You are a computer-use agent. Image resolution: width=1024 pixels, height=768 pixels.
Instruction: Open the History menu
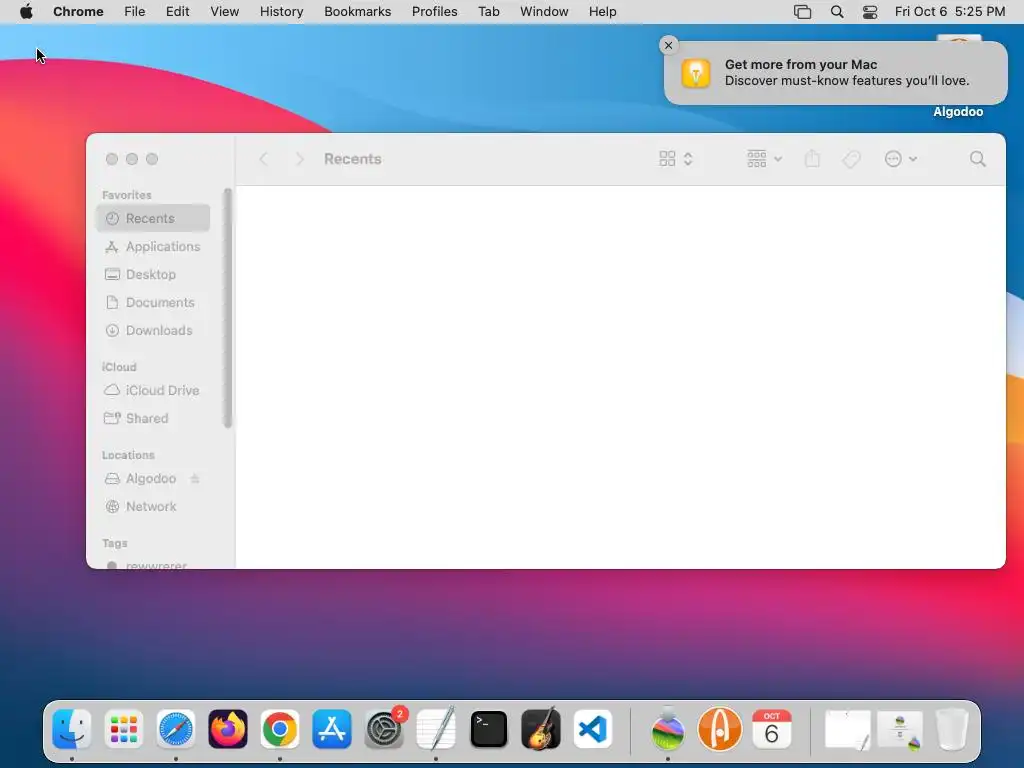(281, 12)
